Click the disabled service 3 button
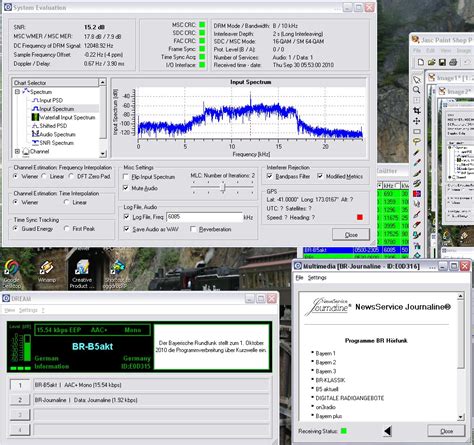 tap(20, 415)
